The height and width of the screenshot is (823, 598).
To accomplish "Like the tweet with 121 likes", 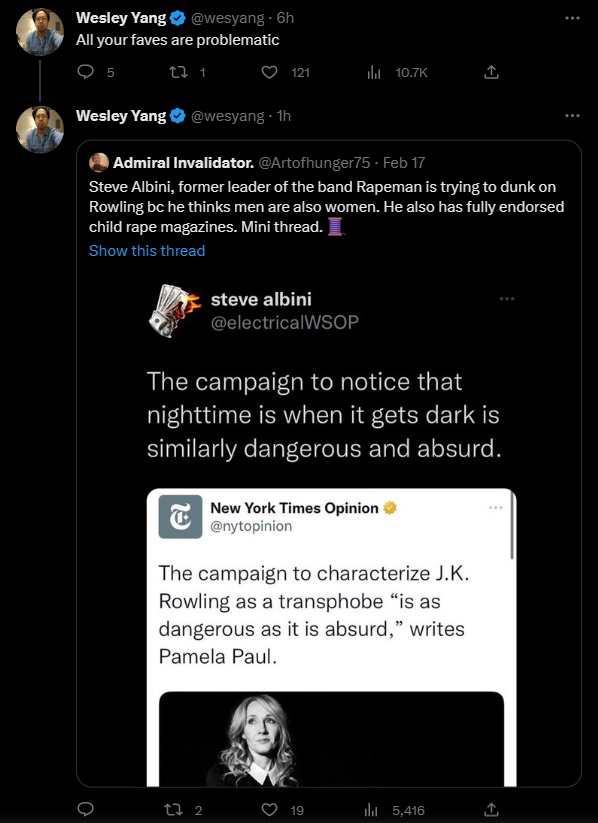I will click(269, 72).
